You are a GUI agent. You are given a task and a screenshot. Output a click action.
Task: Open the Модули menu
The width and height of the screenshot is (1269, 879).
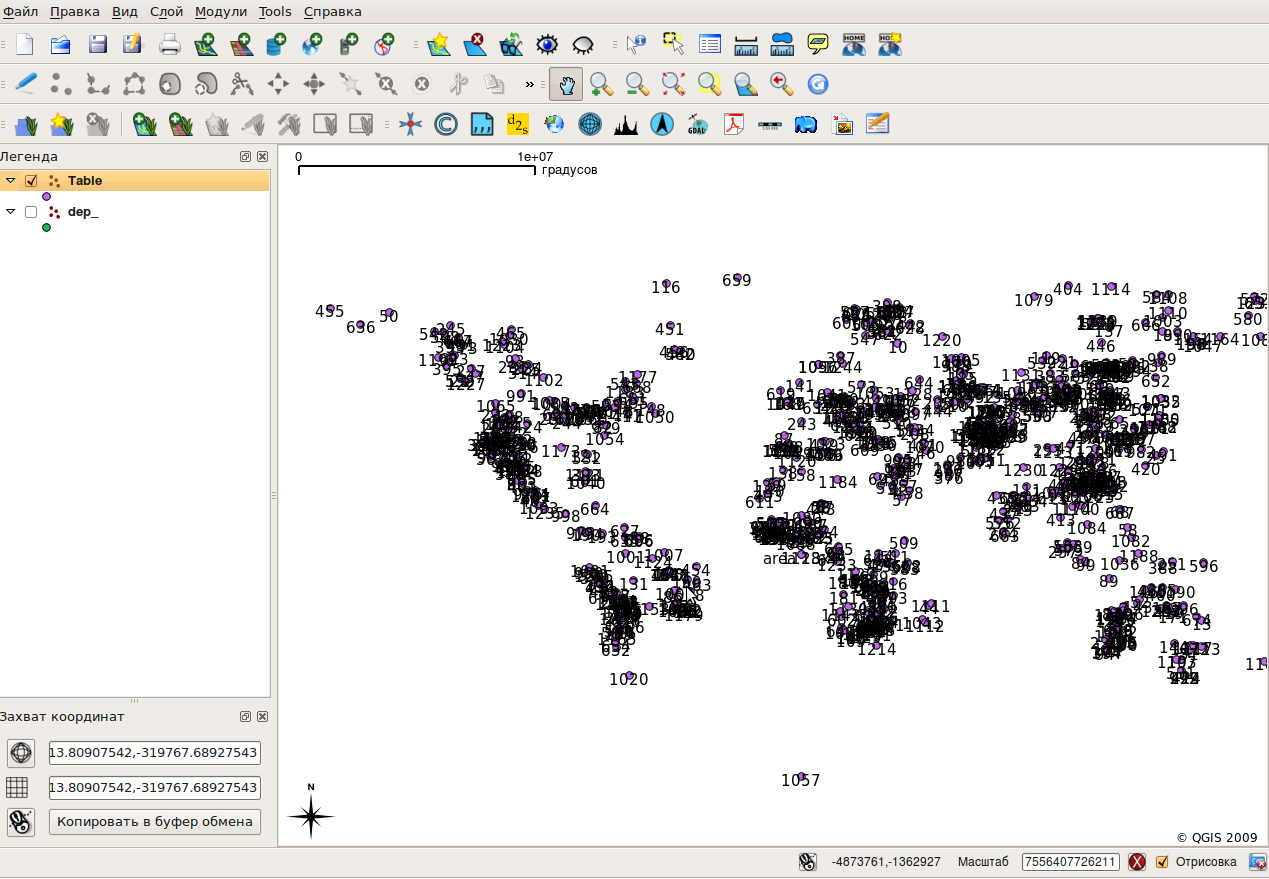coord(221,11)
